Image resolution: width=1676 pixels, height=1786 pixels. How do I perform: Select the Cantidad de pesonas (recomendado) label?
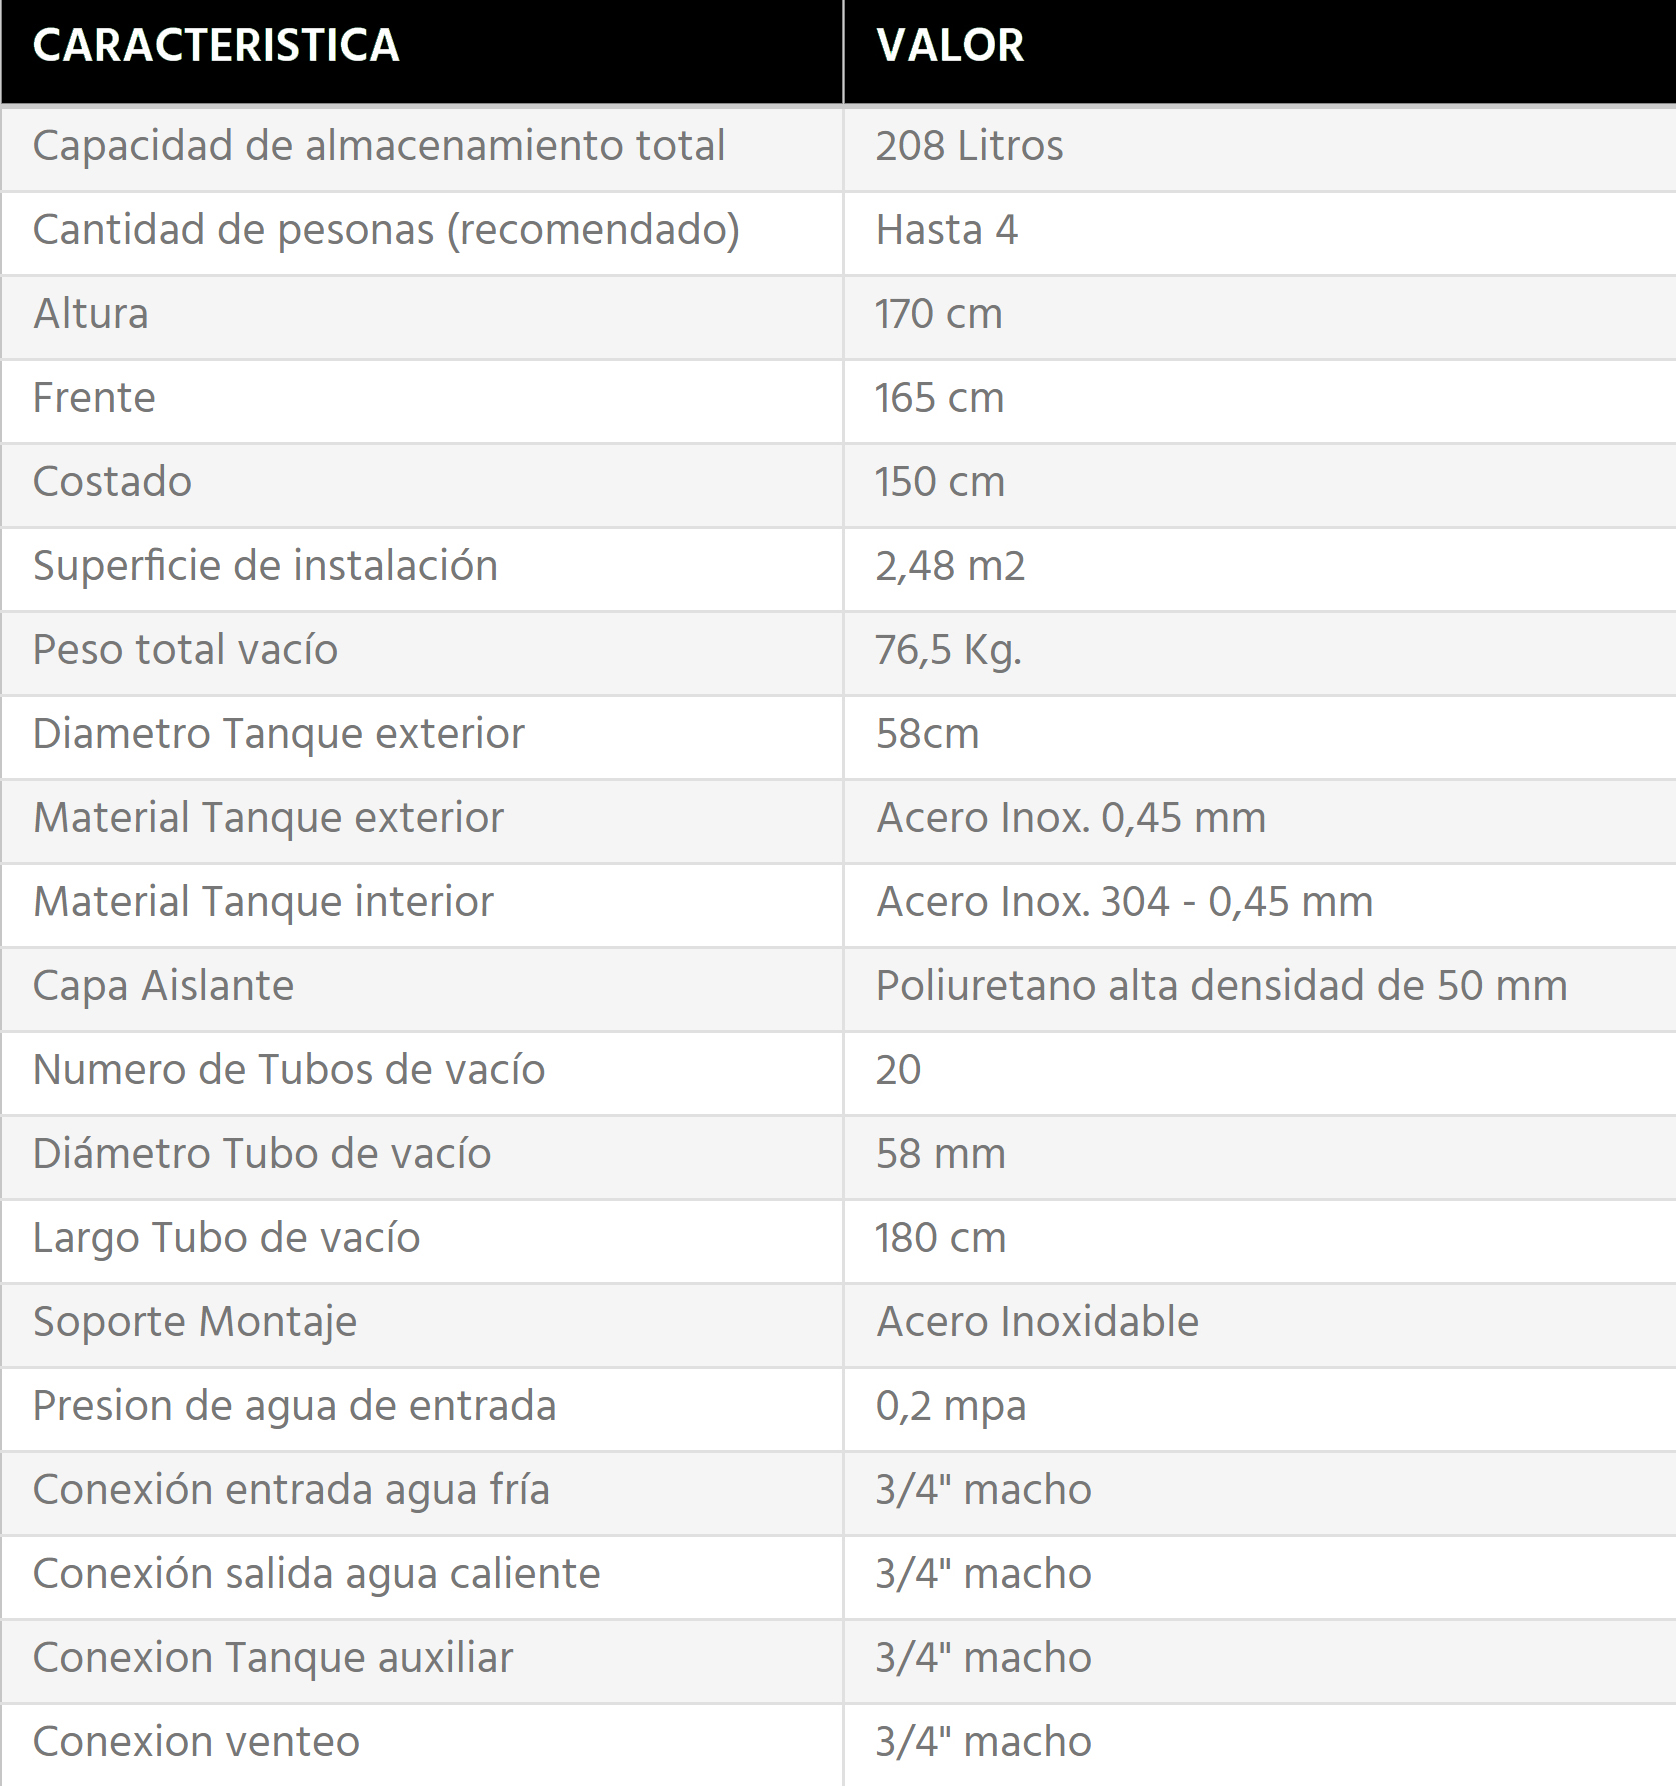386,231
